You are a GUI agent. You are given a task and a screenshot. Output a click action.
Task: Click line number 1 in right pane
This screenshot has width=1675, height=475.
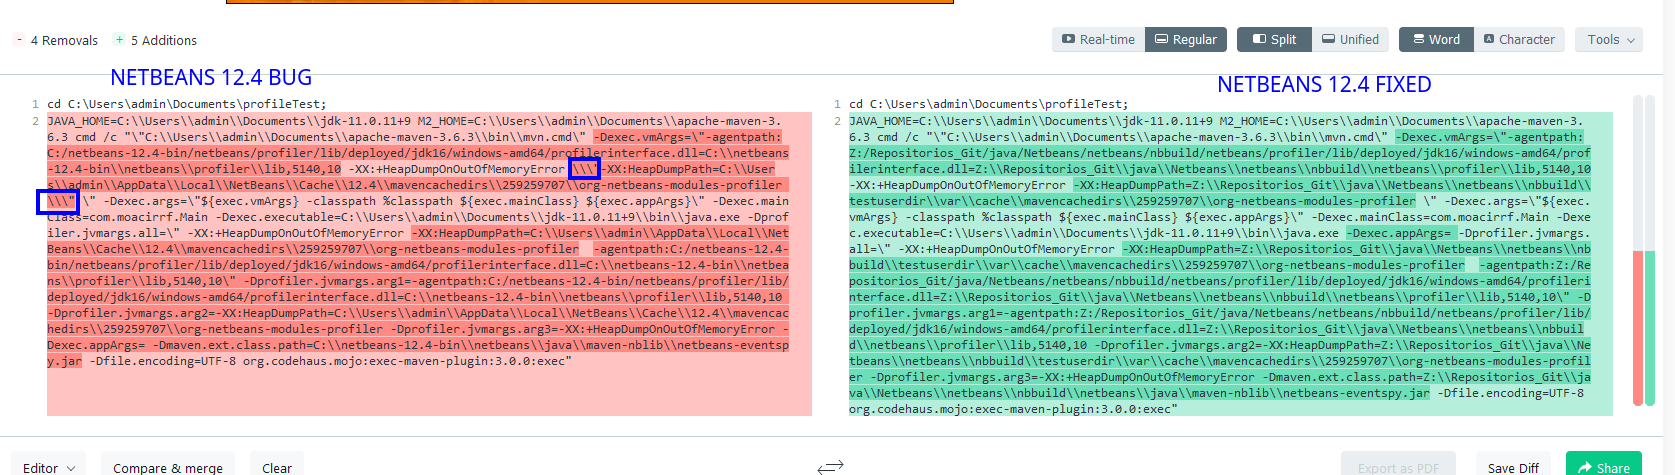pos(837,104)
